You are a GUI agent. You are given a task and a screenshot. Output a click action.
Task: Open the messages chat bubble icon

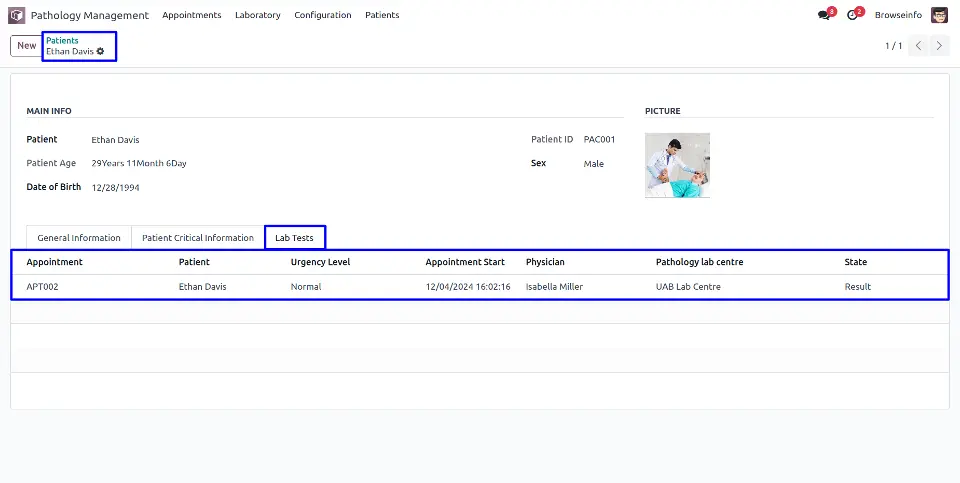823,15
